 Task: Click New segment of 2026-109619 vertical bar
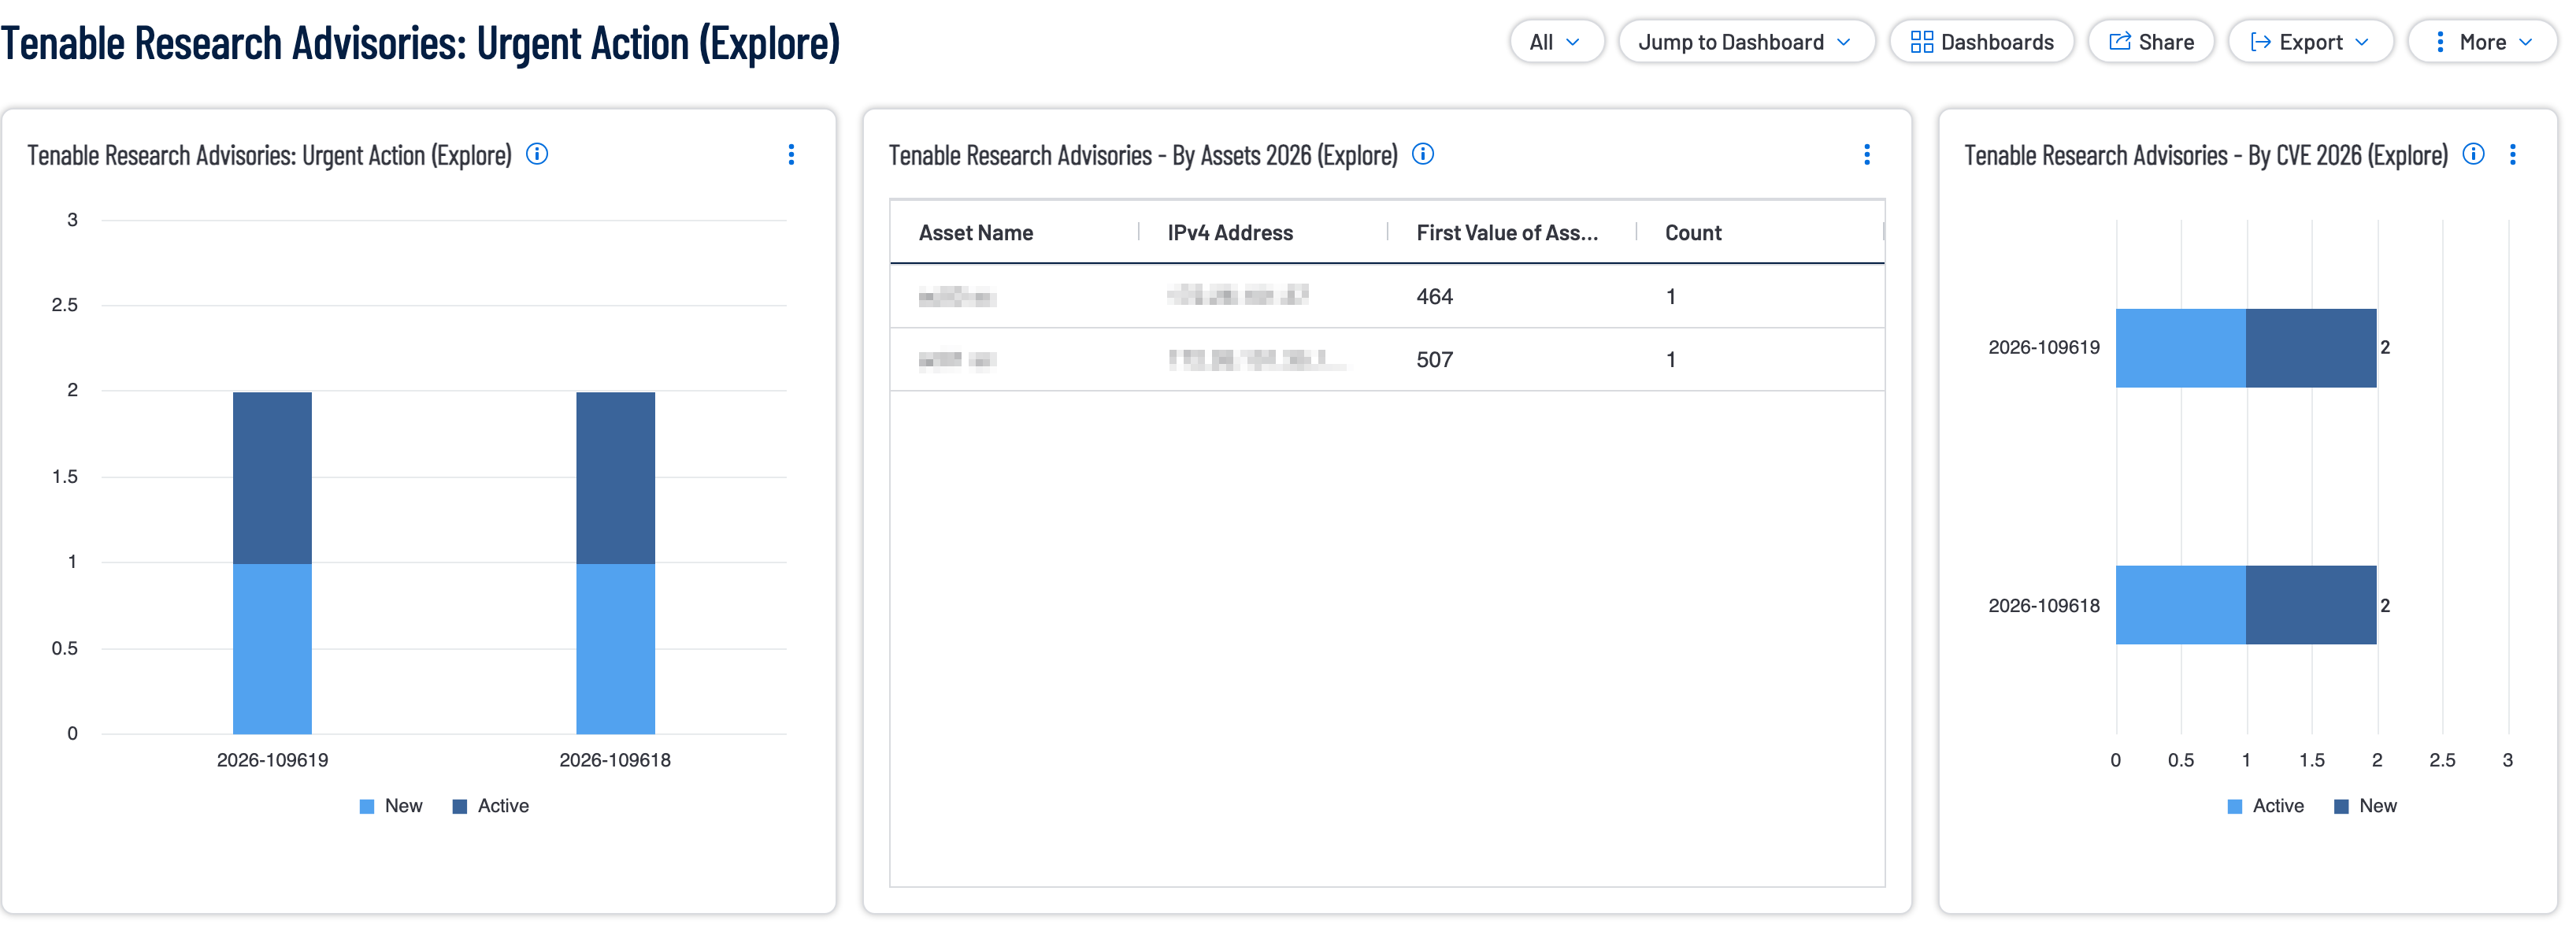[x=272, y=649]
